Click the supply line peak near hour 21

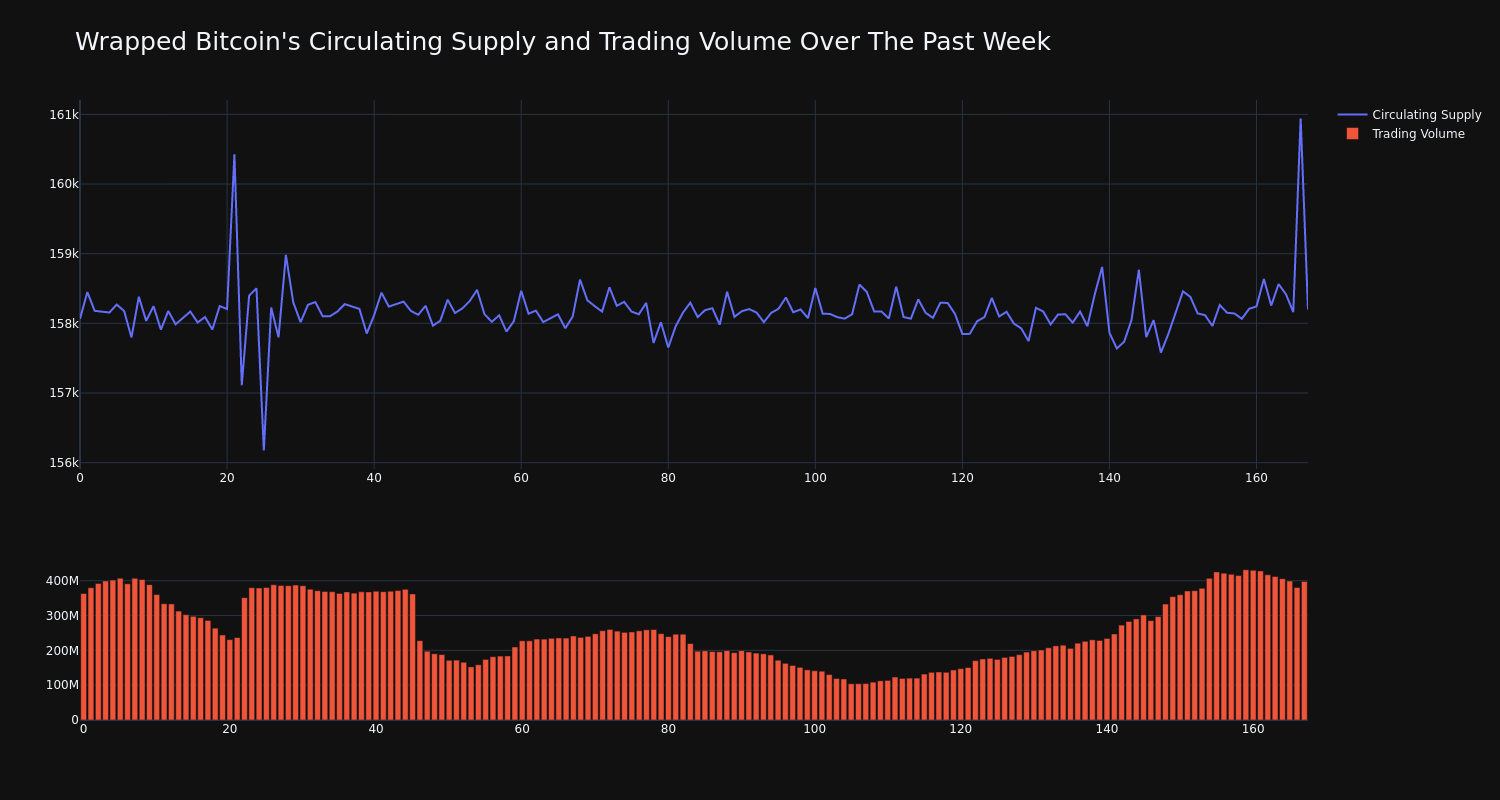click(234, 155)
